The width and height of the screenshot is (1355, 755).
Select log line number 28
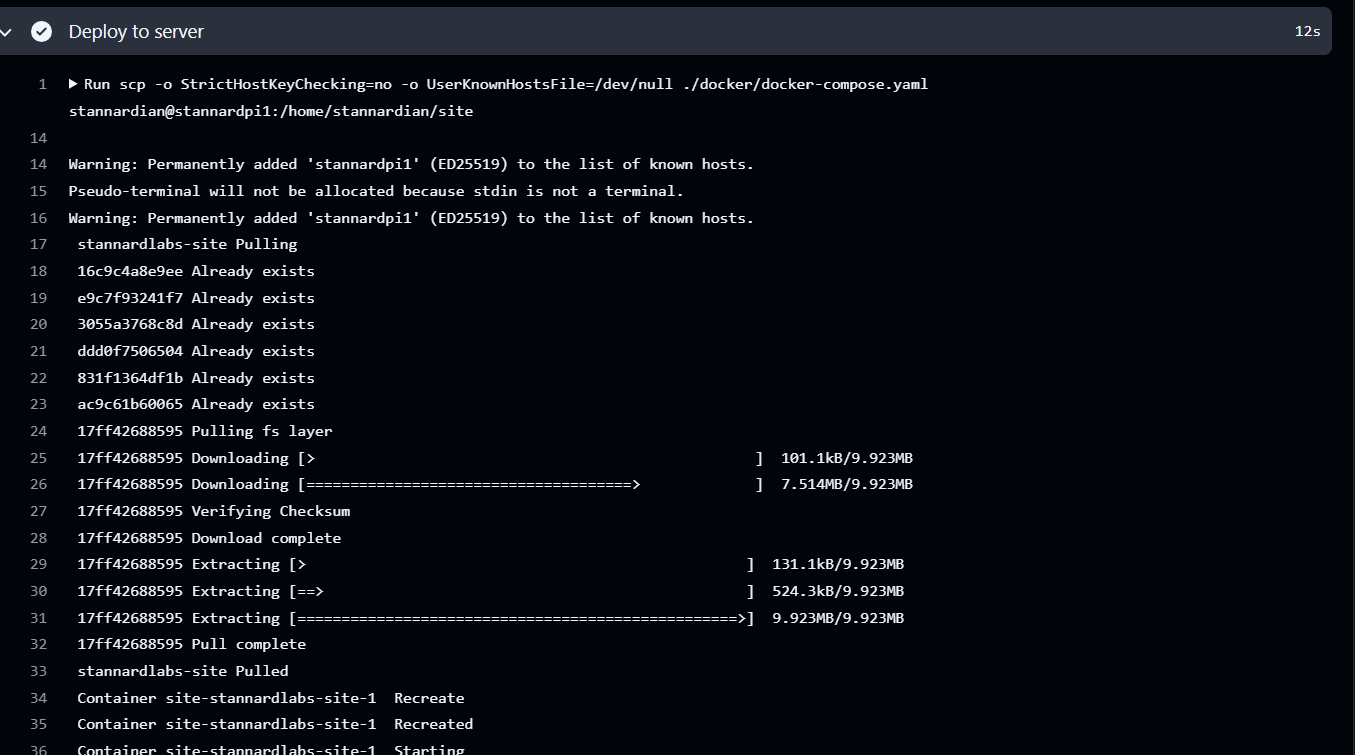pyautogui.click(x=39, y=538)
